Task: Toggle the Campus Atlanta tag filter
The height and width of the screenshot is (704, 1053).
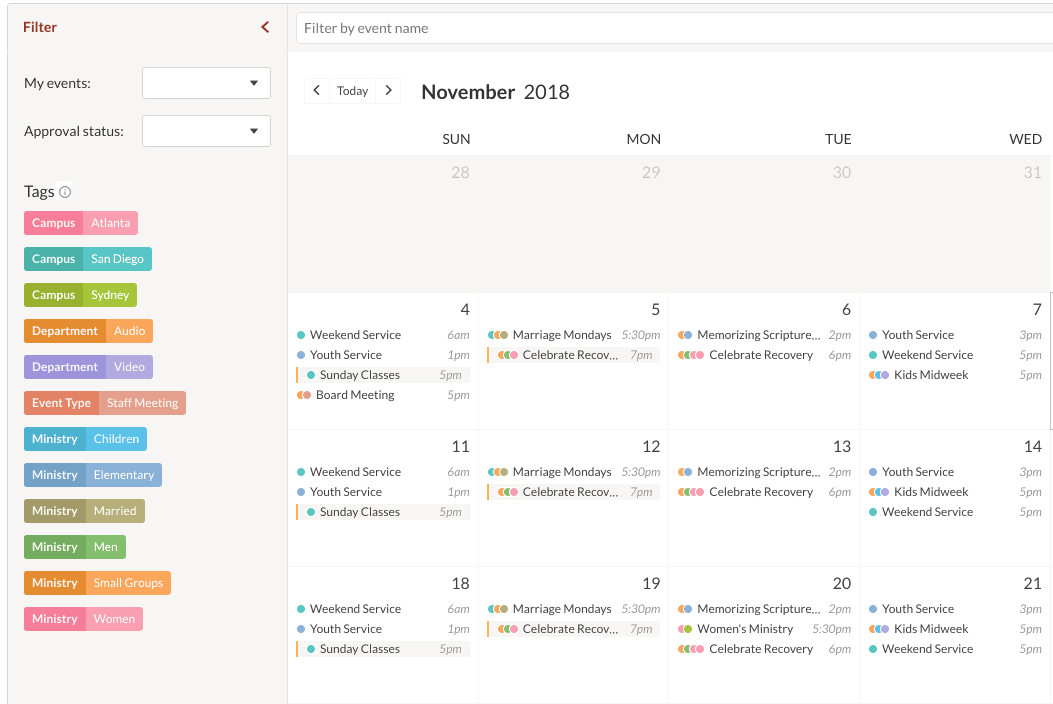Action: [x=81, y=223]
